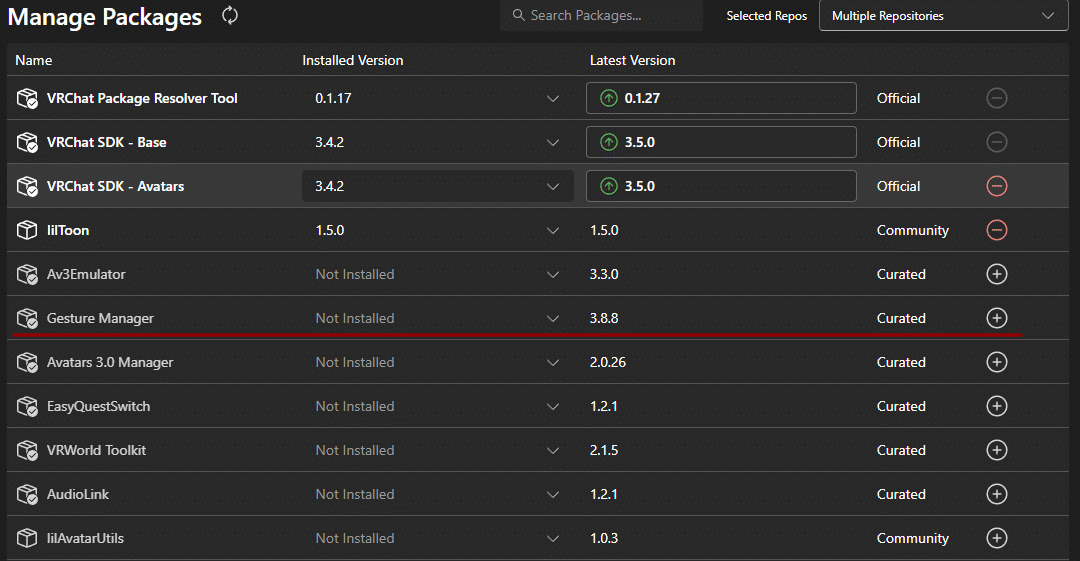1080x561 pixels.
Task: Remove lilToon with its minus icon
Action: click(x=997, y=230)
